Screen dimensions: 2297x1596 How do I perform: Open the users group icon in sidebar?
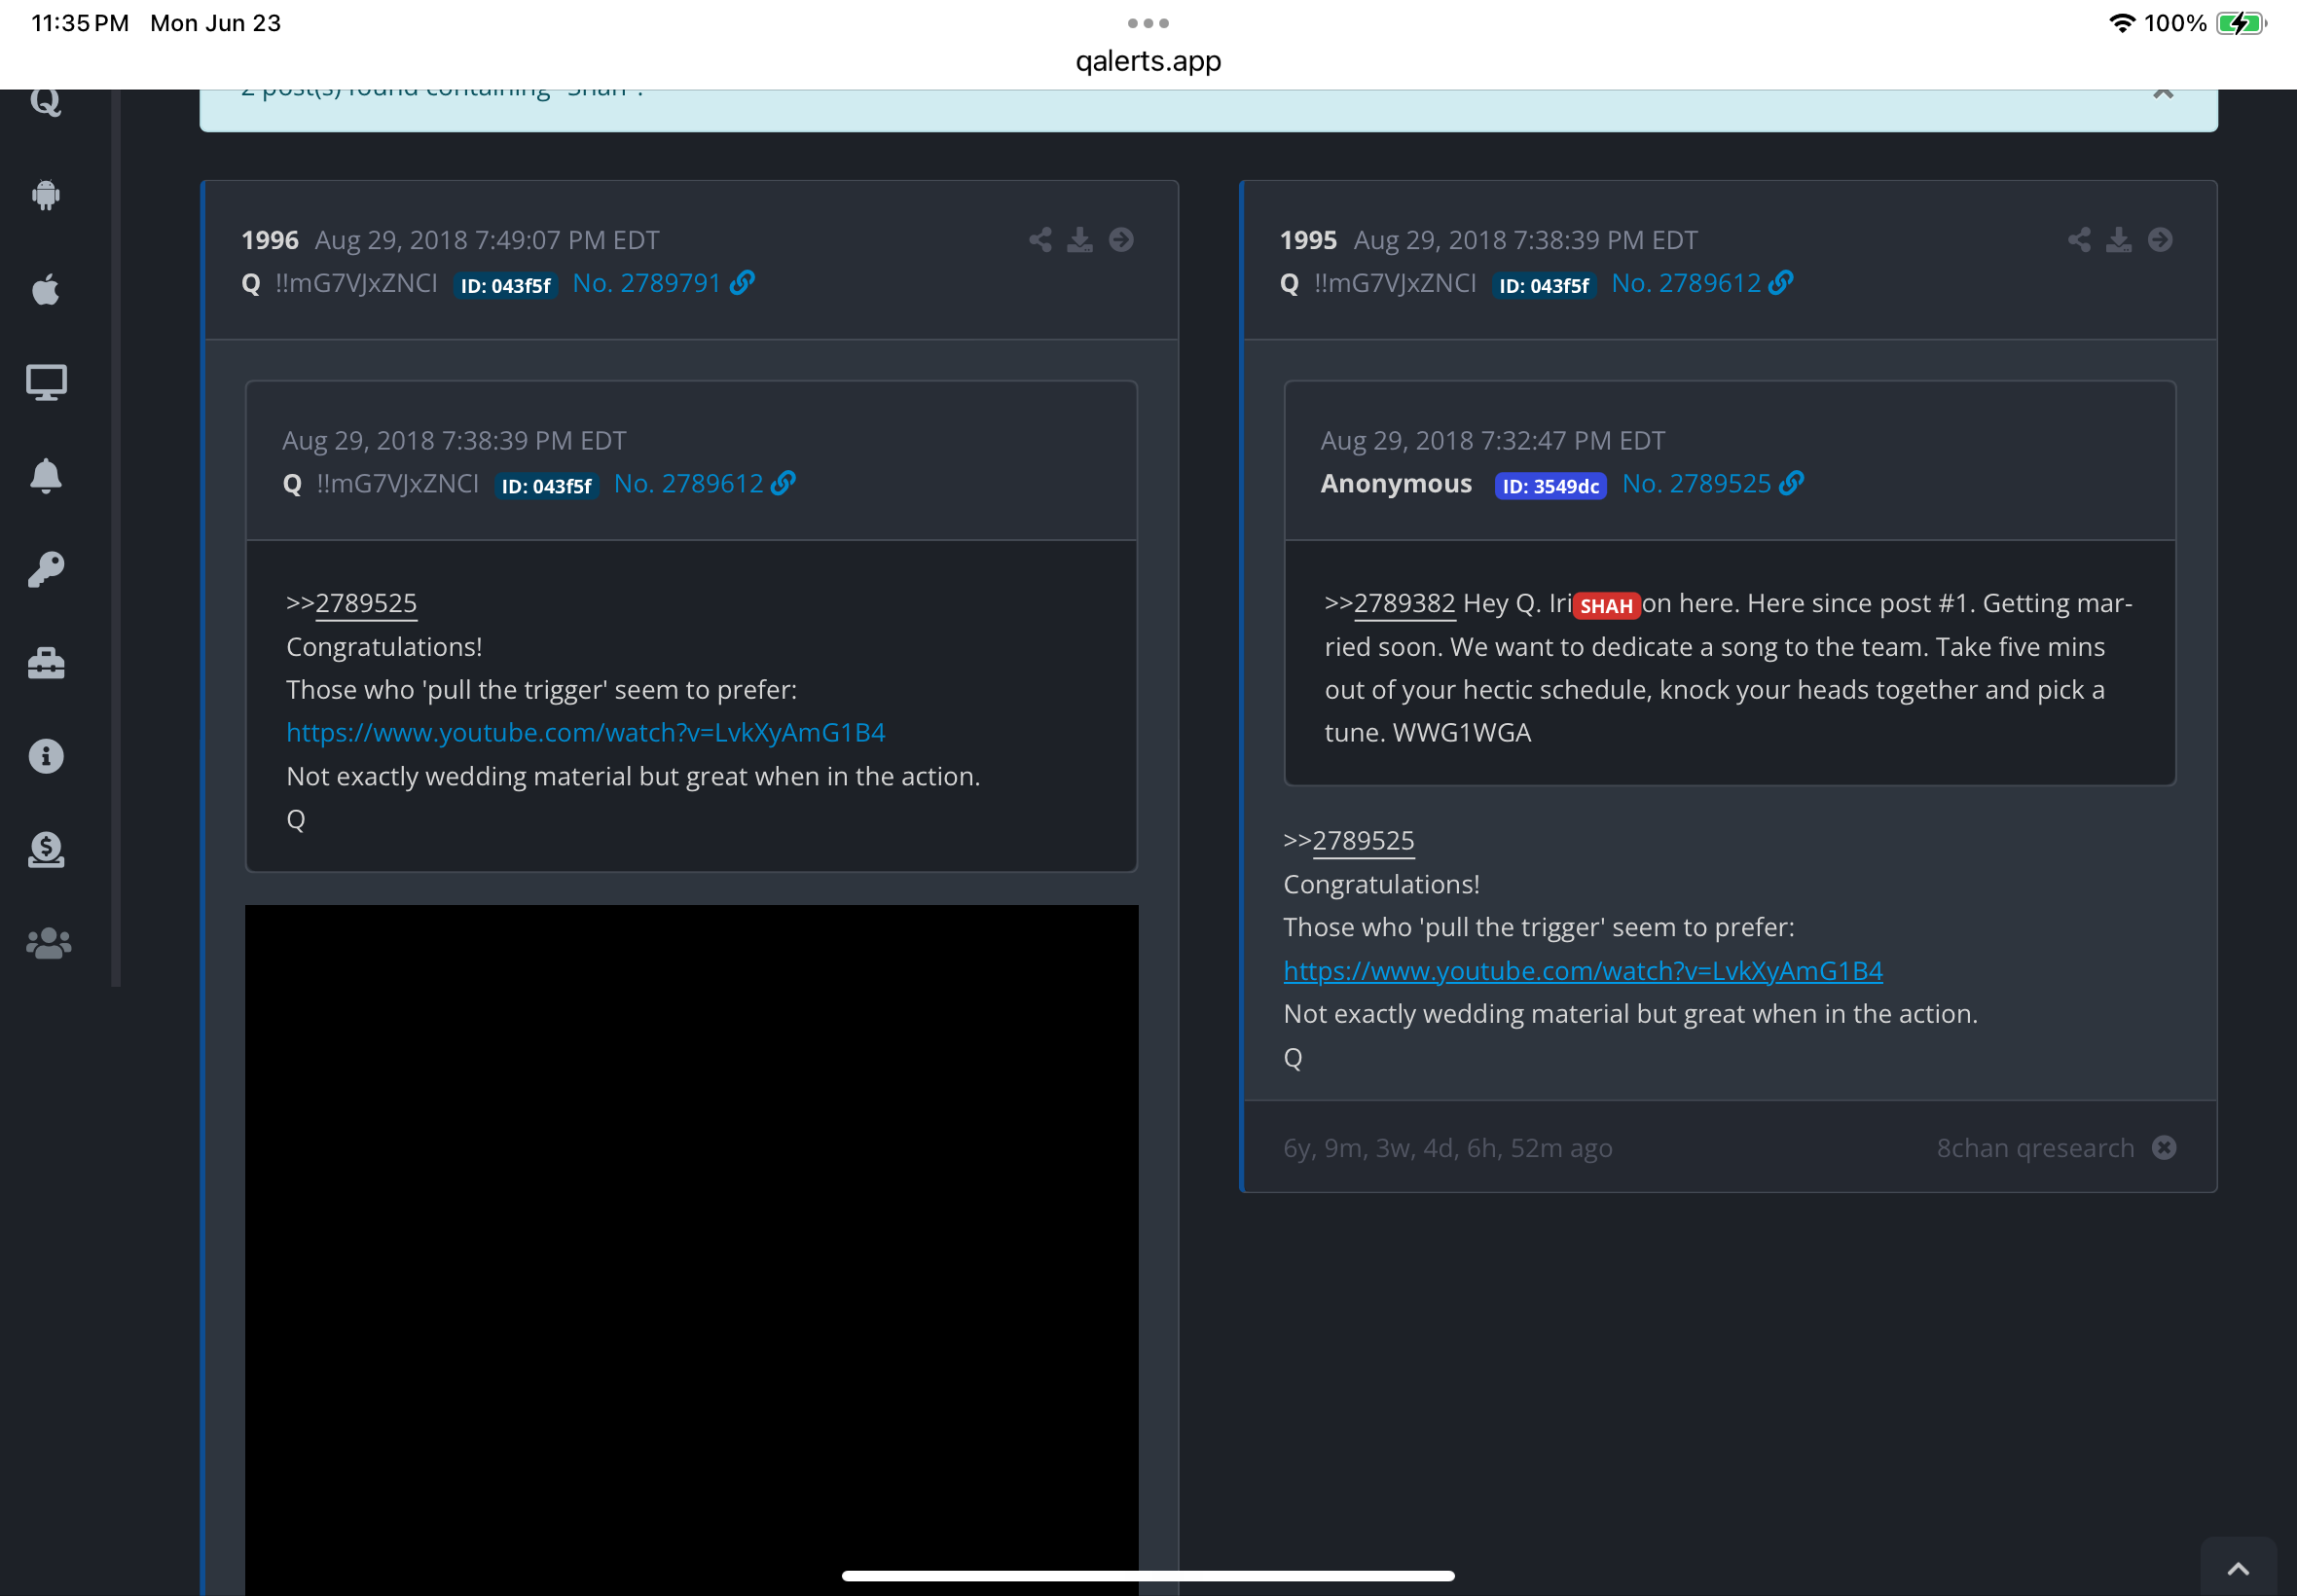[x=48, y=943]
